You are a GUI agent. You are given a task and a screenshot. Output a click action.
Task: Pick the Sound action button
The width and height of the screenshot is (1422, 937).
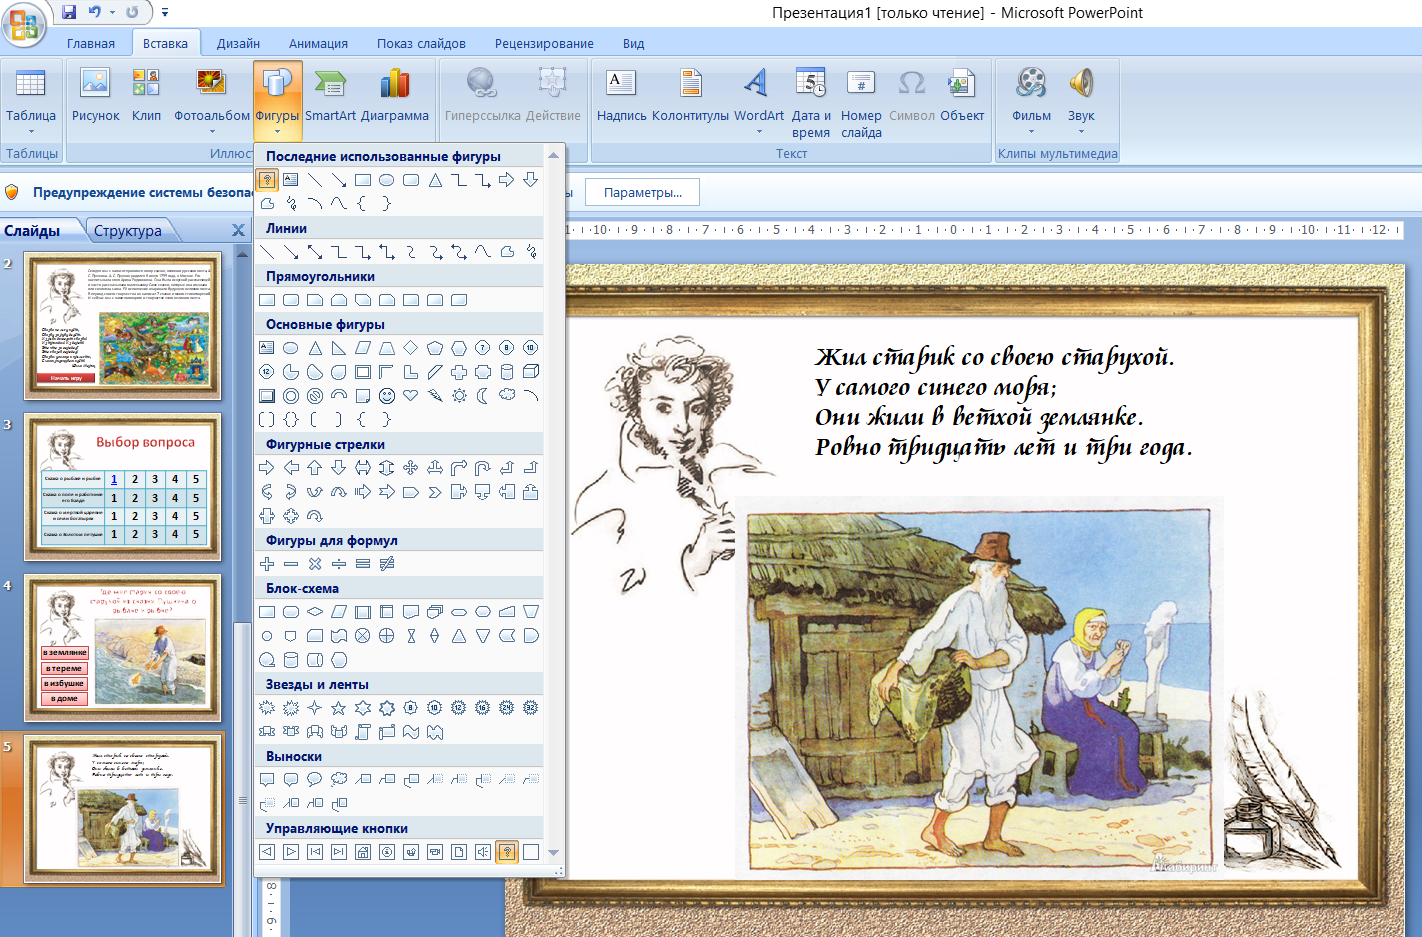(x=483, y=852)
